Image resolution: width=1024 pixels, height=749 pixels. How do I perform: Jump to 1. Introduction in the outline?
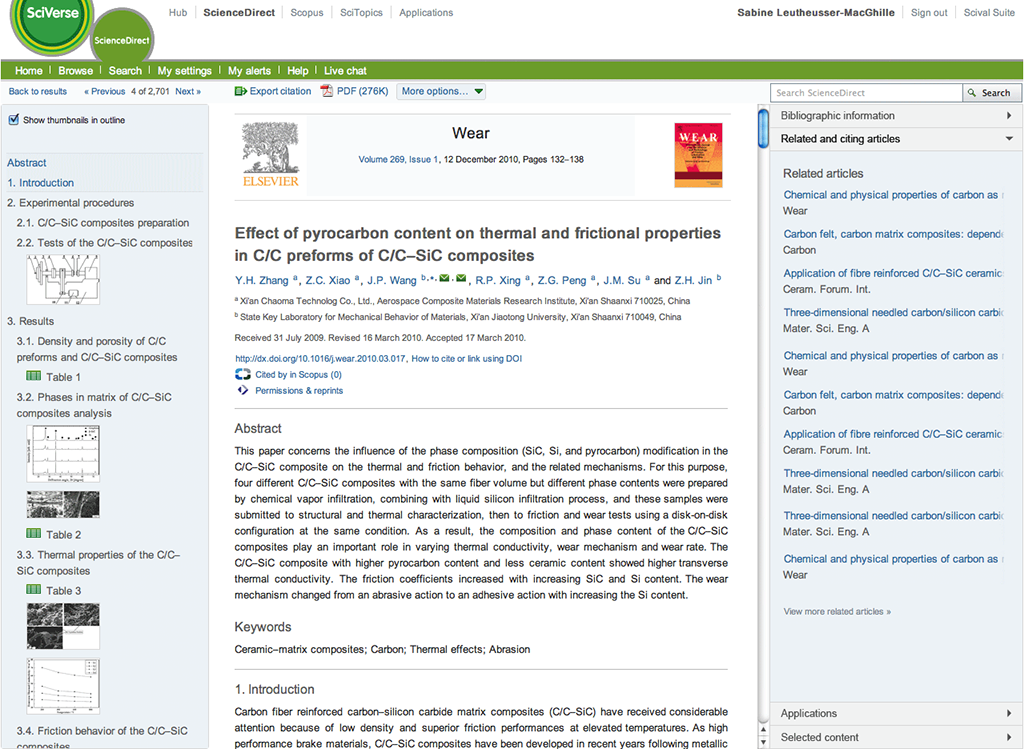pyautogui.click(x=40, y=183)
